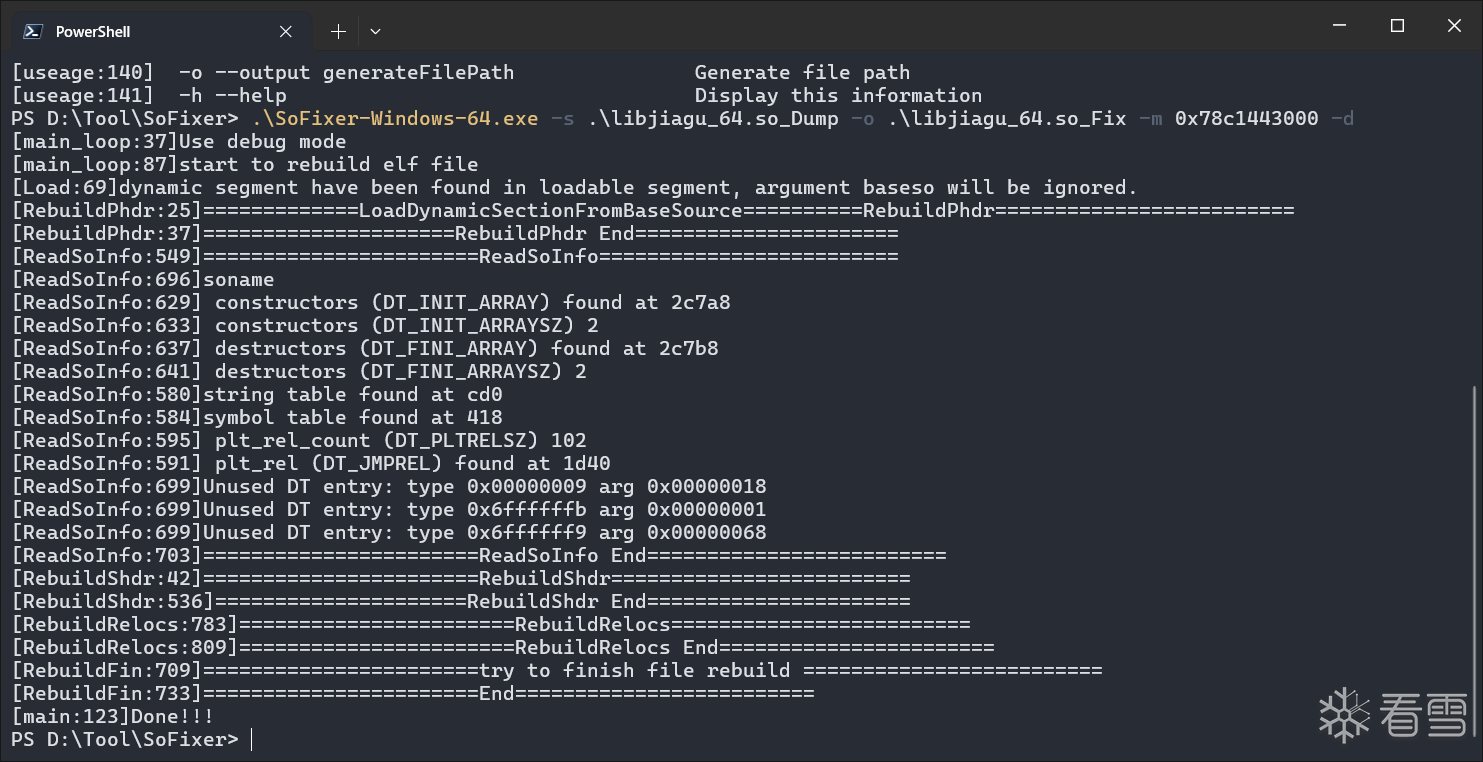Minimize the terminal window

pos(1340,26)
